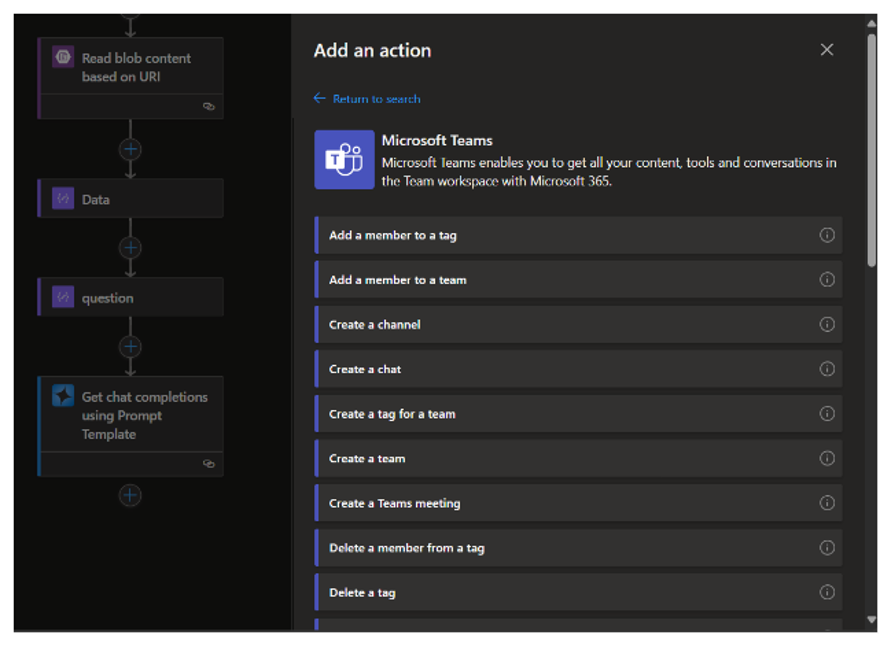Screen dimensions: 891x646
Task: Select the Add a member to a tag action
Action: click(x=578, y=235)
